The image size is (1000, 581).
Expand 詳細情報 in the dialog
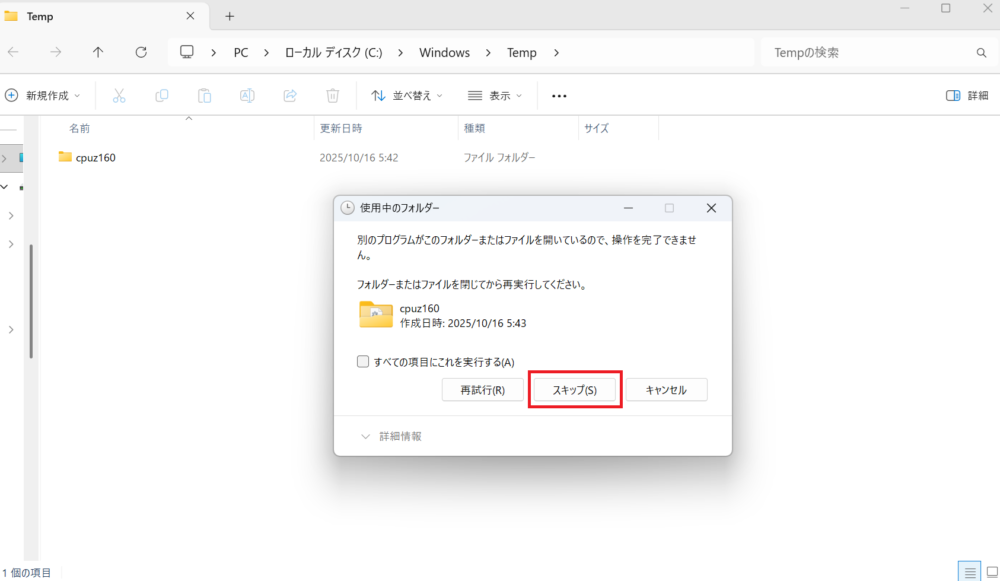tap(391, 437)
